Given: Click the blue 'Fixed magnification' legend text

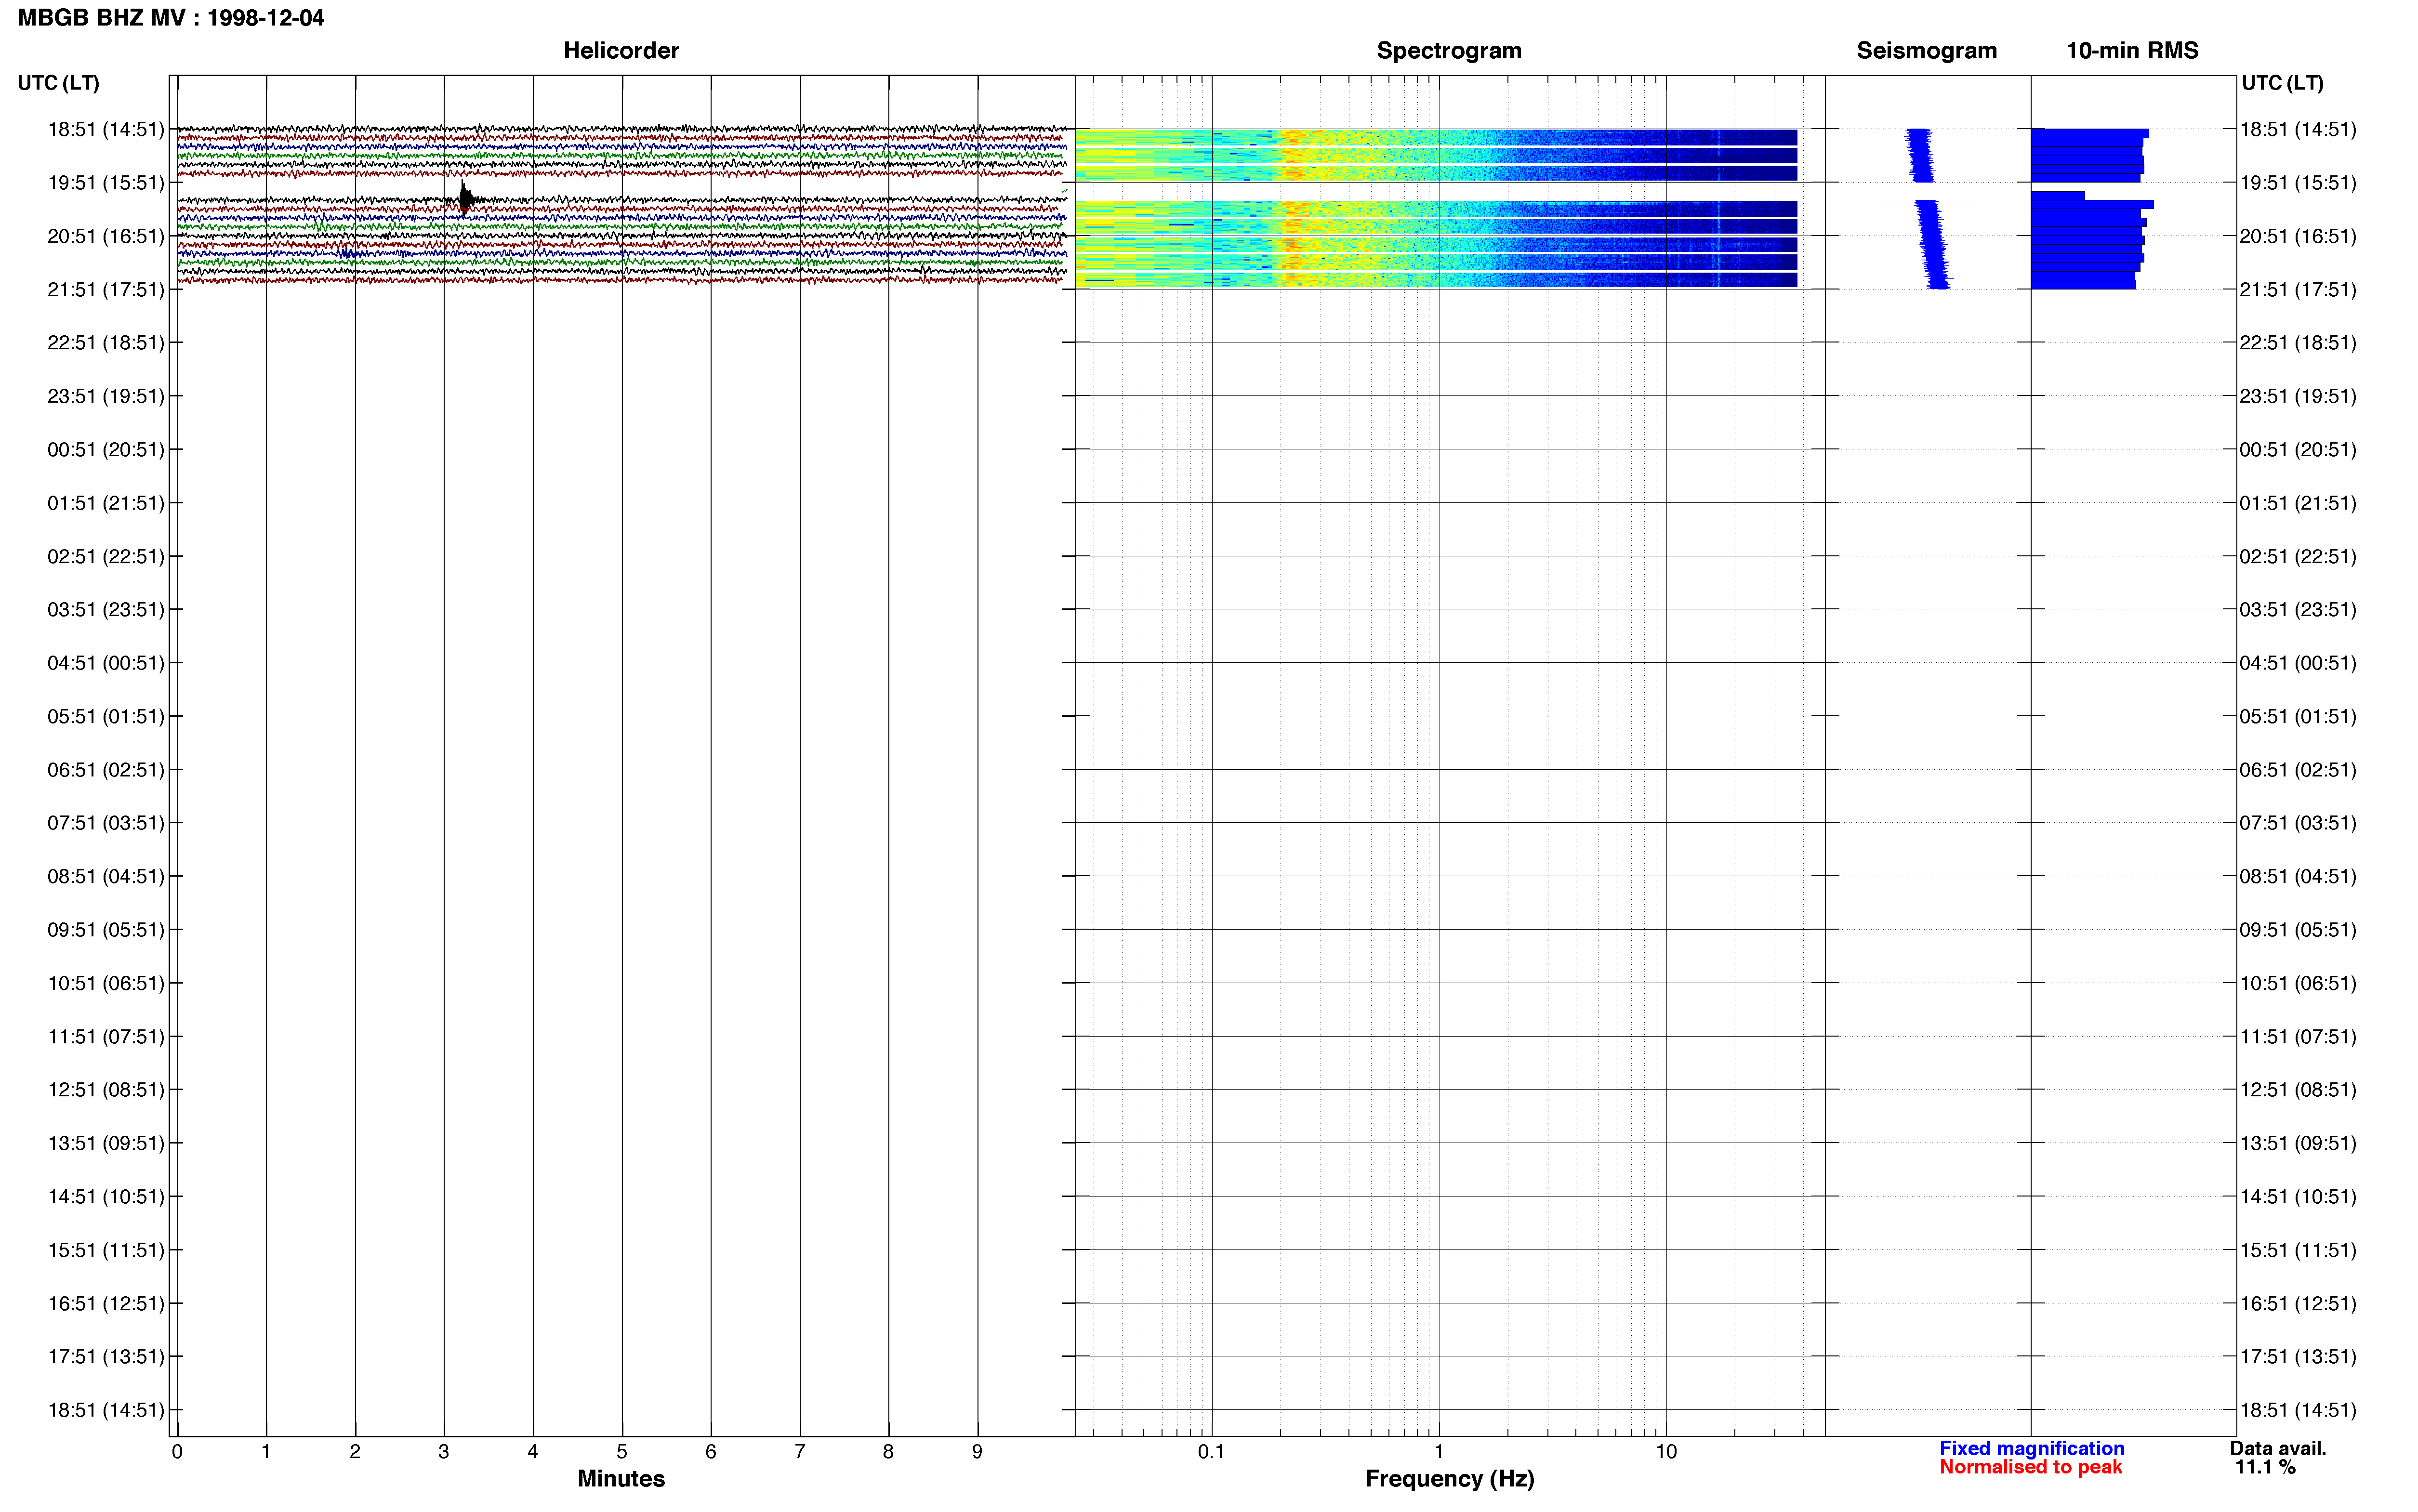Looking at the screenshot, I should 2031,1448.
